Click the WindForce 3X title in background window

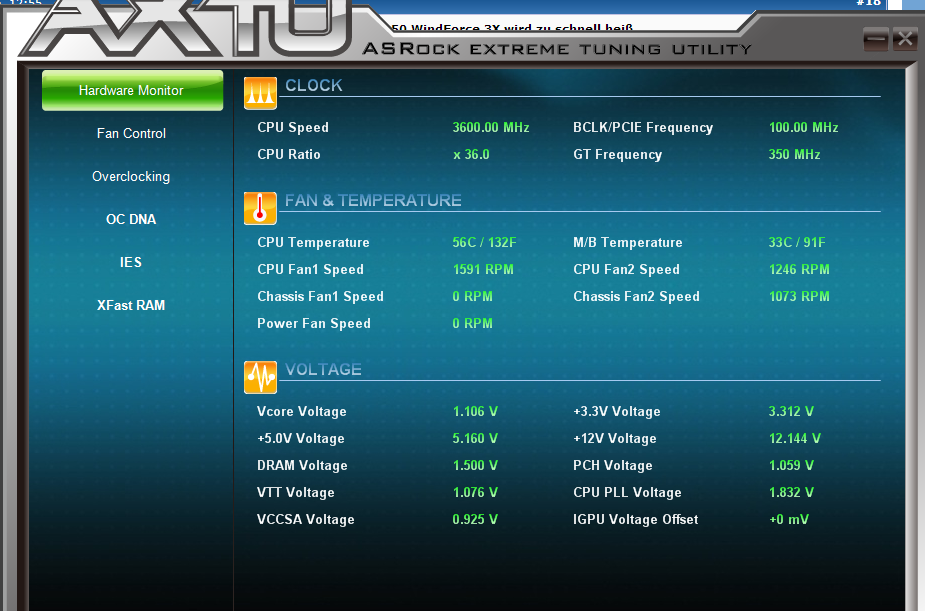pos(512,28)
